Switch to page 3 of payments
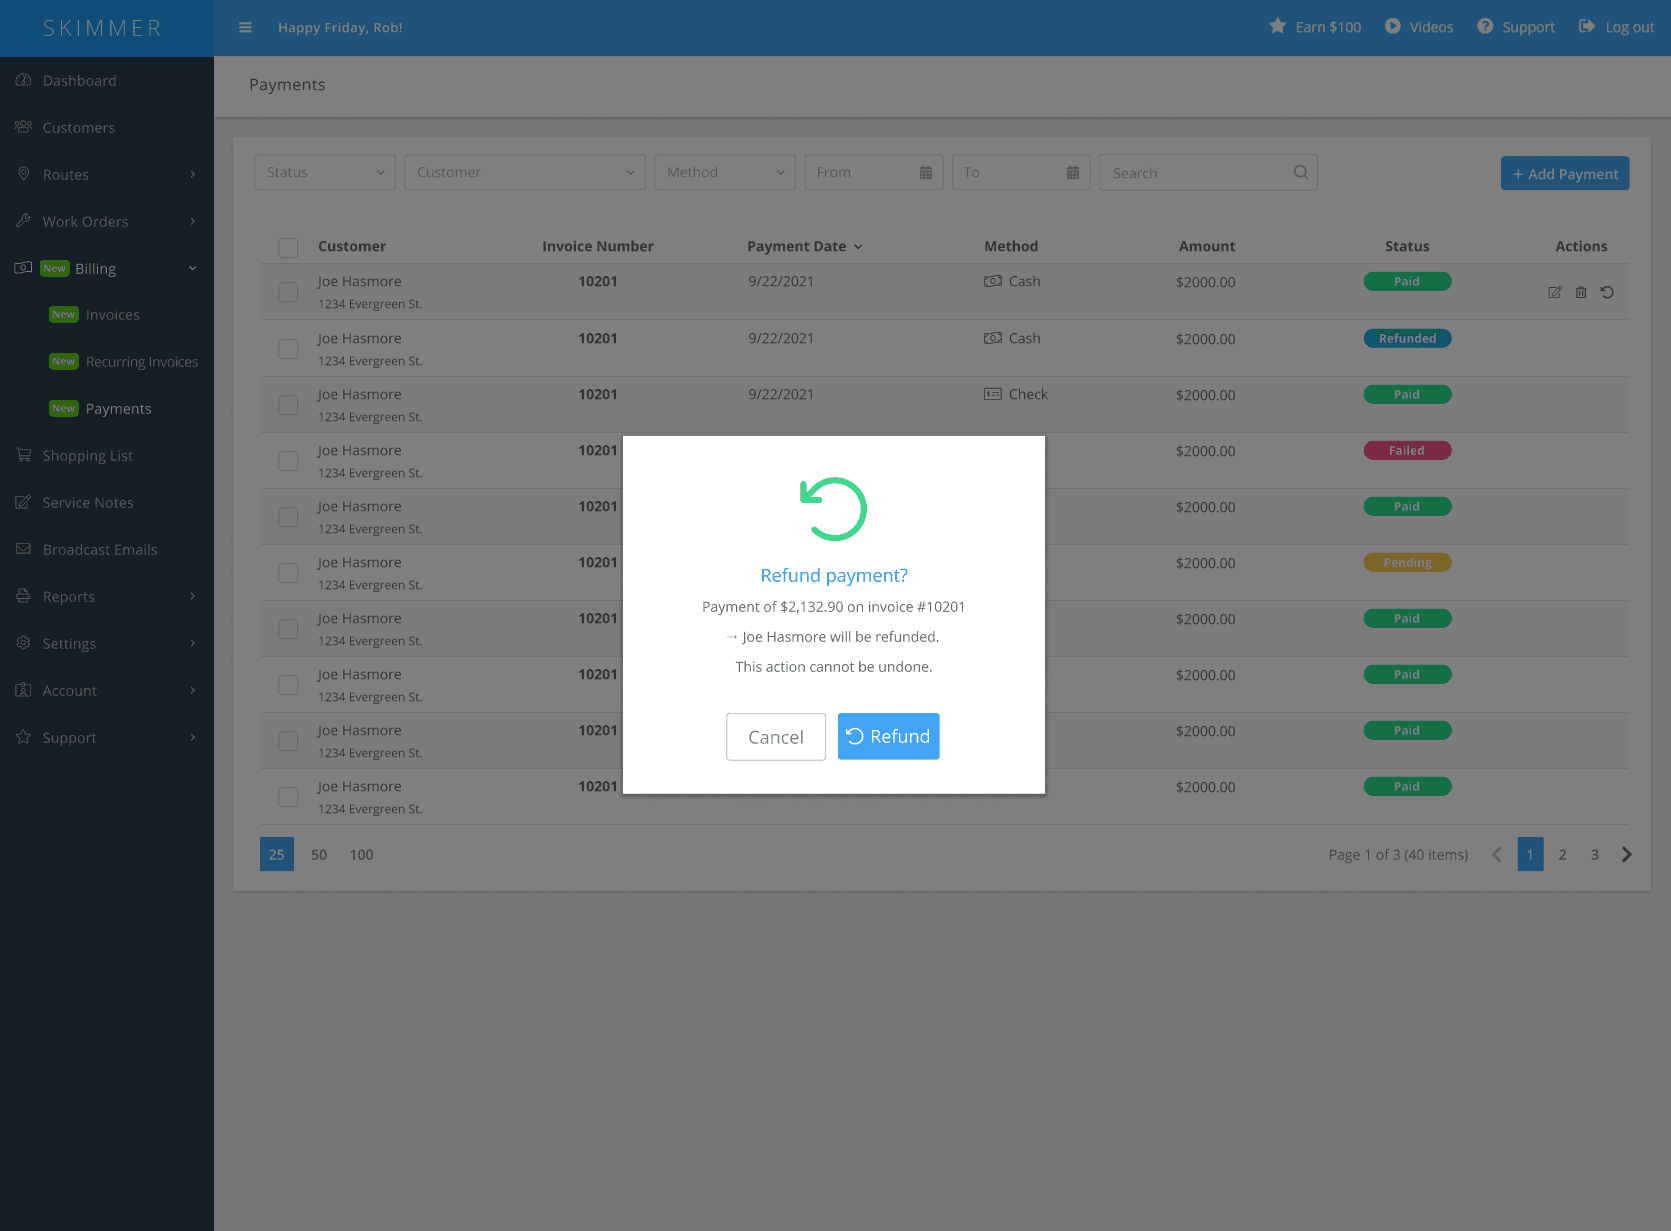This screenshot has height=1231, width=1671. 1594,854
